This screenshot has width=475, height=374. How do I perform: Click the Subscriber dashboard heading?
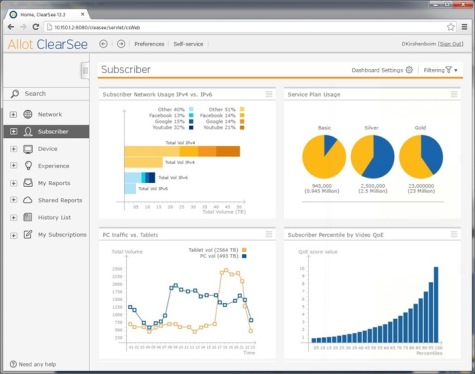click(x=126, y=69)
